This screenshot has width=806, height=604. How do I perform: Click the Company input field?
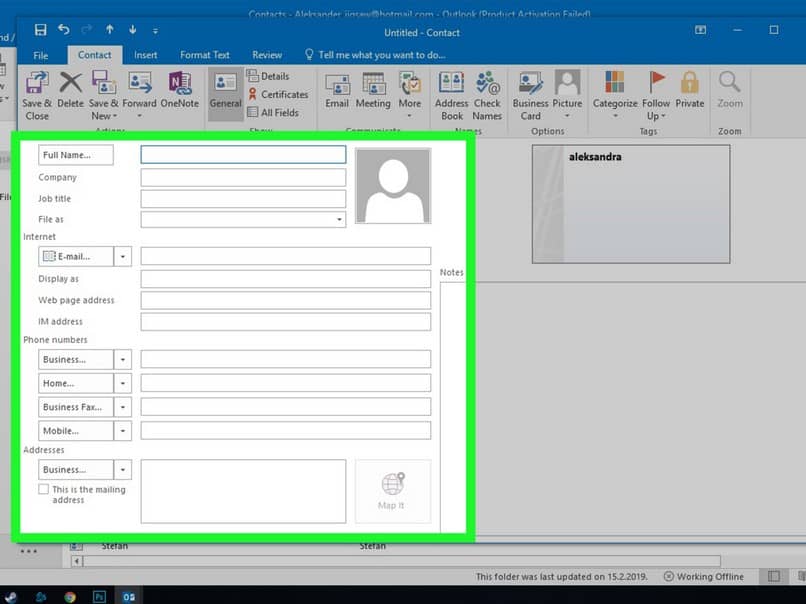[x=243, y=178]
